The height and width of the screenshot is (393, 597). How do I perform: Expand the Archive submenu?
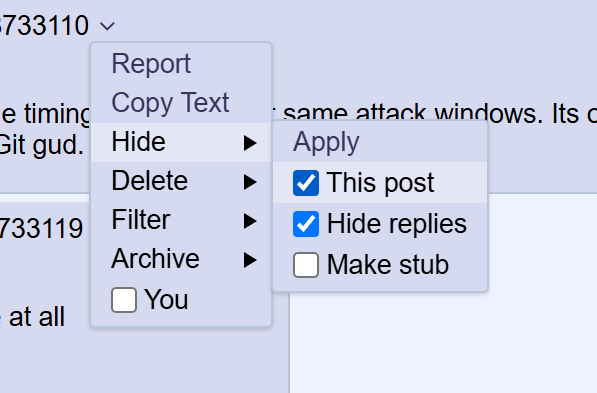(181, 260)
